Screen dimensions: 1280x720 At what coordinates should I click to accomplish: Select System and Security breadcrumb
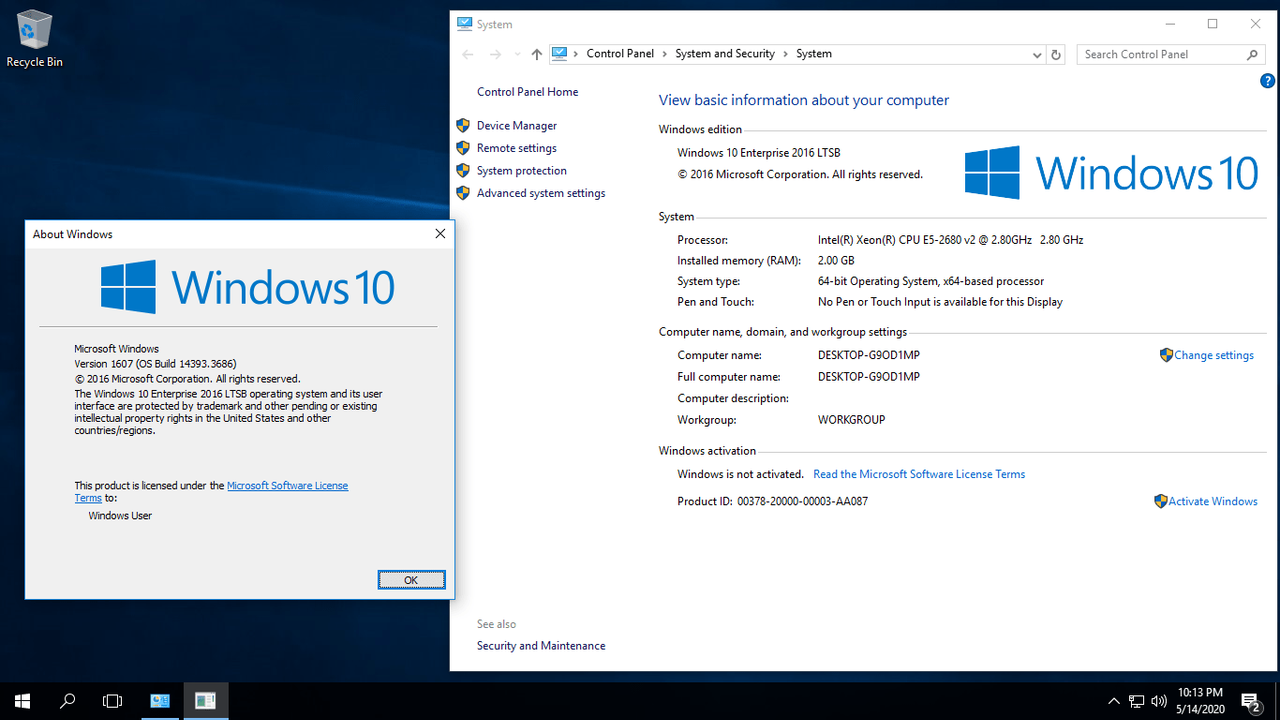coord(725,54)
